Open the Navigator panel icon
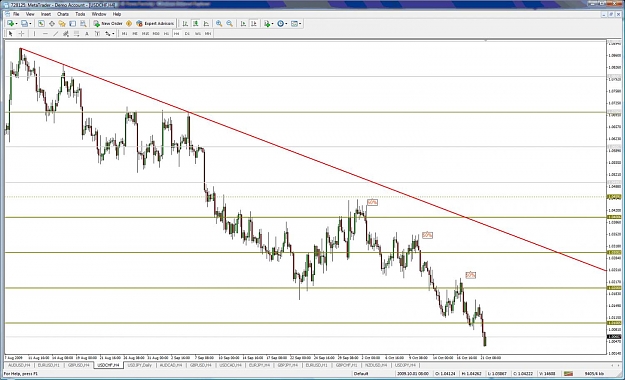The width and height of the screenshot is (625, 380). click(62, 24)
